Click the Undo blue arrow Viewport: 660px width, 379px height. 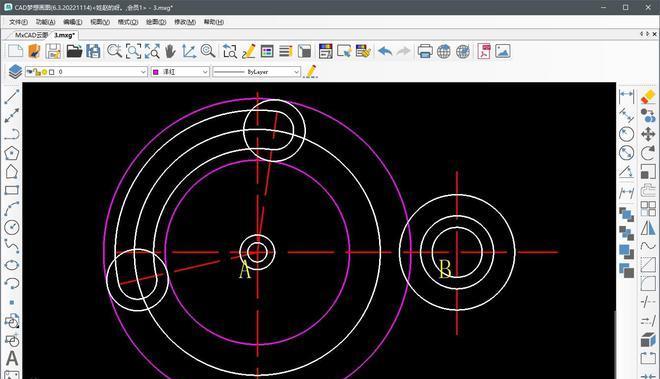coord(385,51)
